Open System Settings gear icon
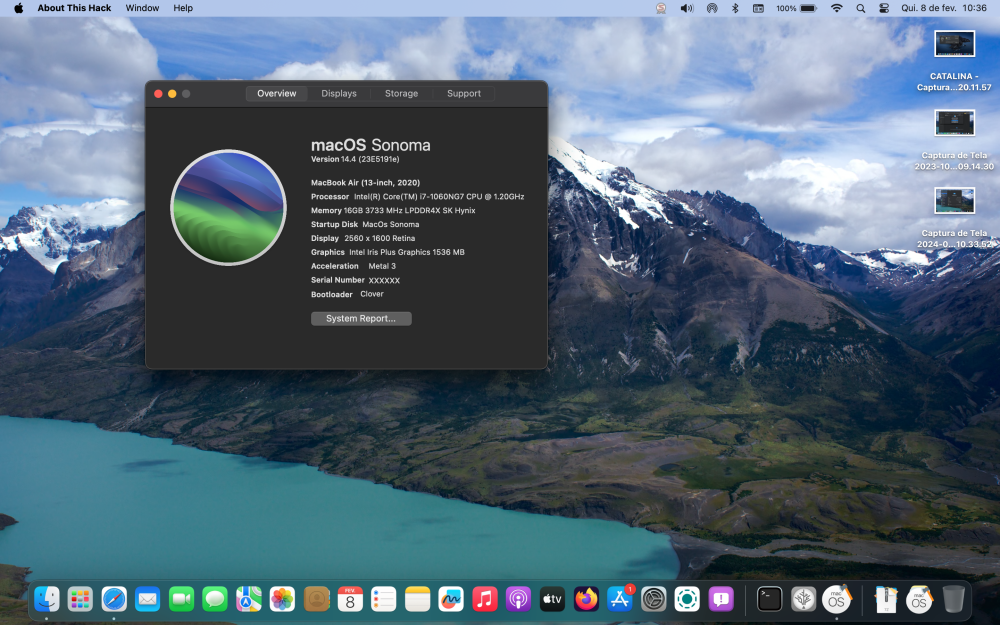Screen dimensions: 1000x625 (x=654, y=599)
